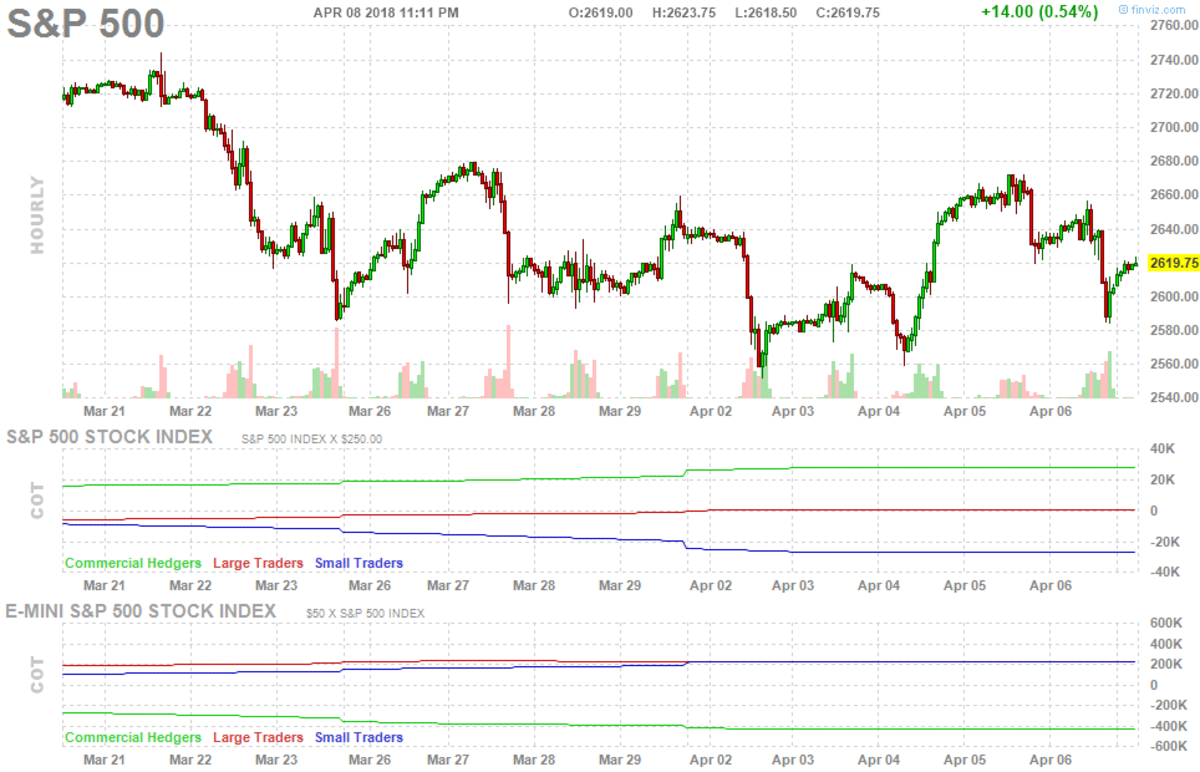Click "Large Traders" legend in S&P 500 COT panel

coord(258,563)
